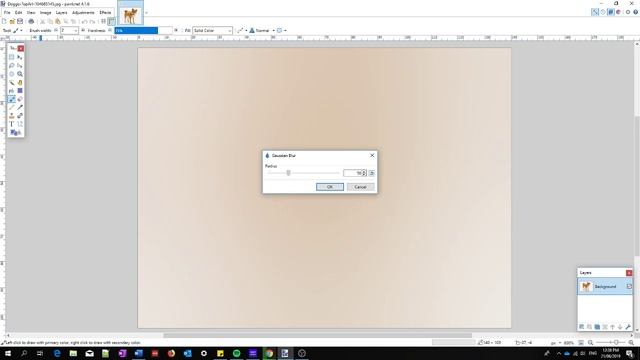Screen dimensions: 640x360
Task: Decrease brush width minus button
Action: pos(56,31)
